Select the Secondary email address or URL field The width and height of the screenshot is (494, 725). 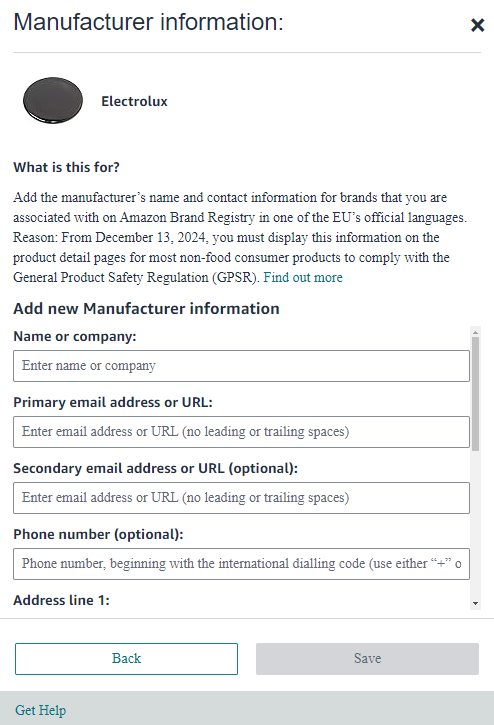tap(241, 498)
